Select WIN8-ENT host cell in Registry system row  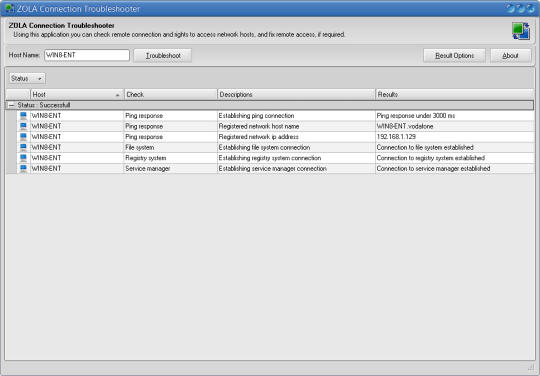pyautogui.click(x=77, y=158)
